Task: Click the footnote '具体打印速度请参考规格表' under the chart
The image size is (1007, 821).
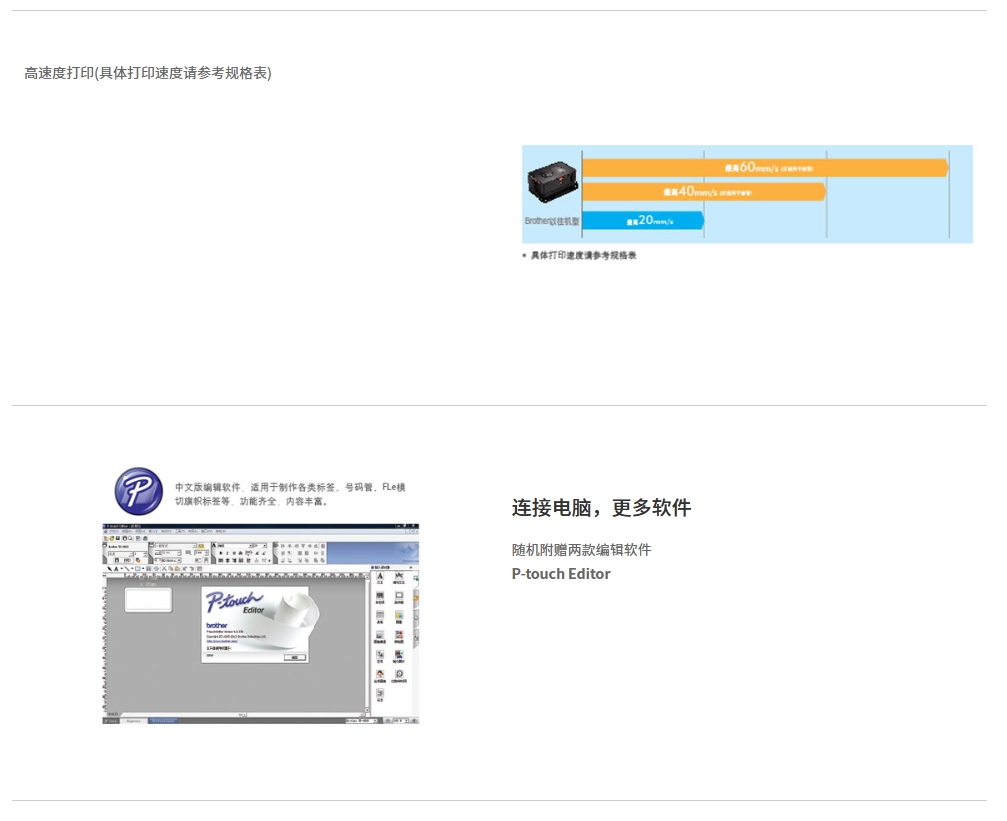Action: tap(583, 255)
